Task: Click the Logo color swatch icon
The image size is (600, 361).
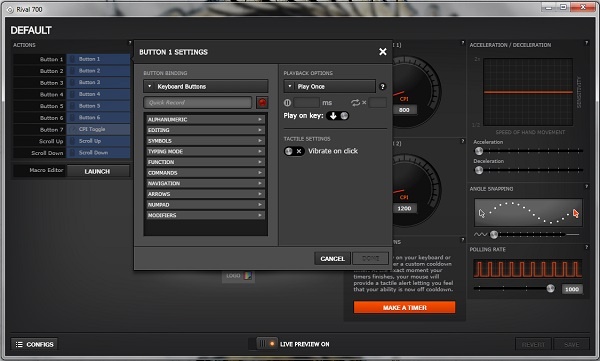Action: [248, 275]
